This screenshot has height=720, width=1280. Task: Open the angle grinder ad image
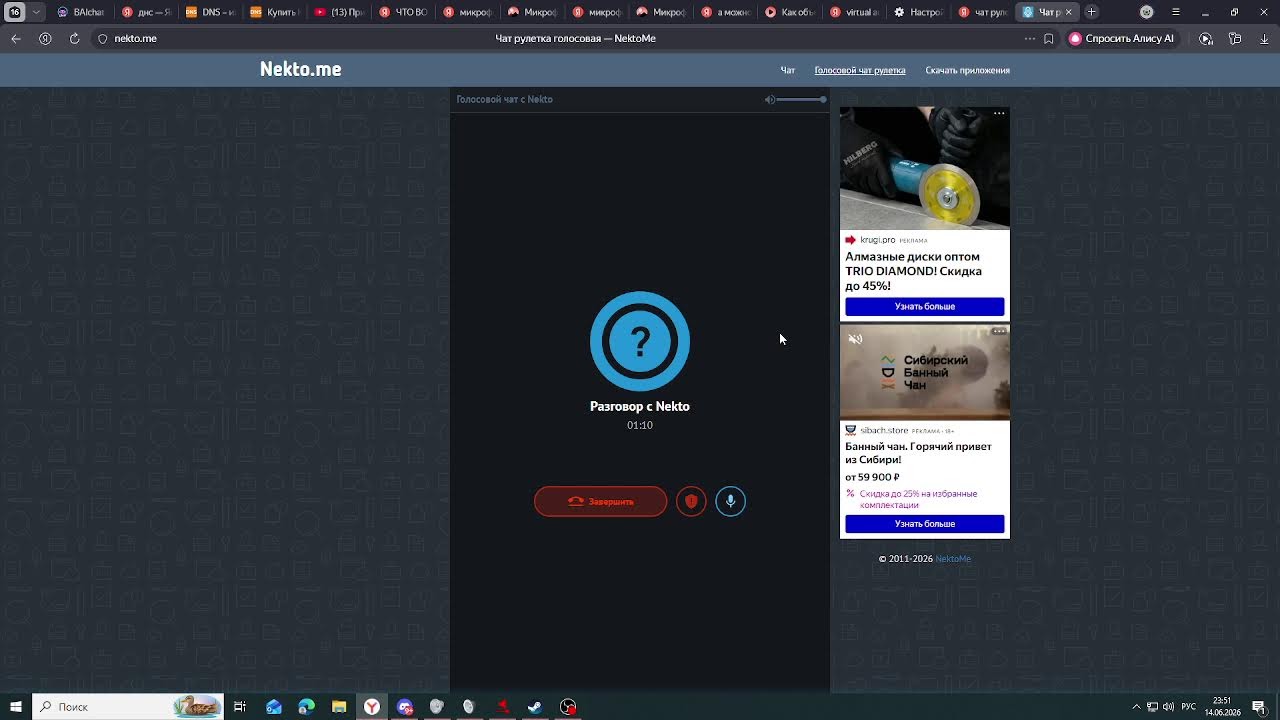point(925,168)
